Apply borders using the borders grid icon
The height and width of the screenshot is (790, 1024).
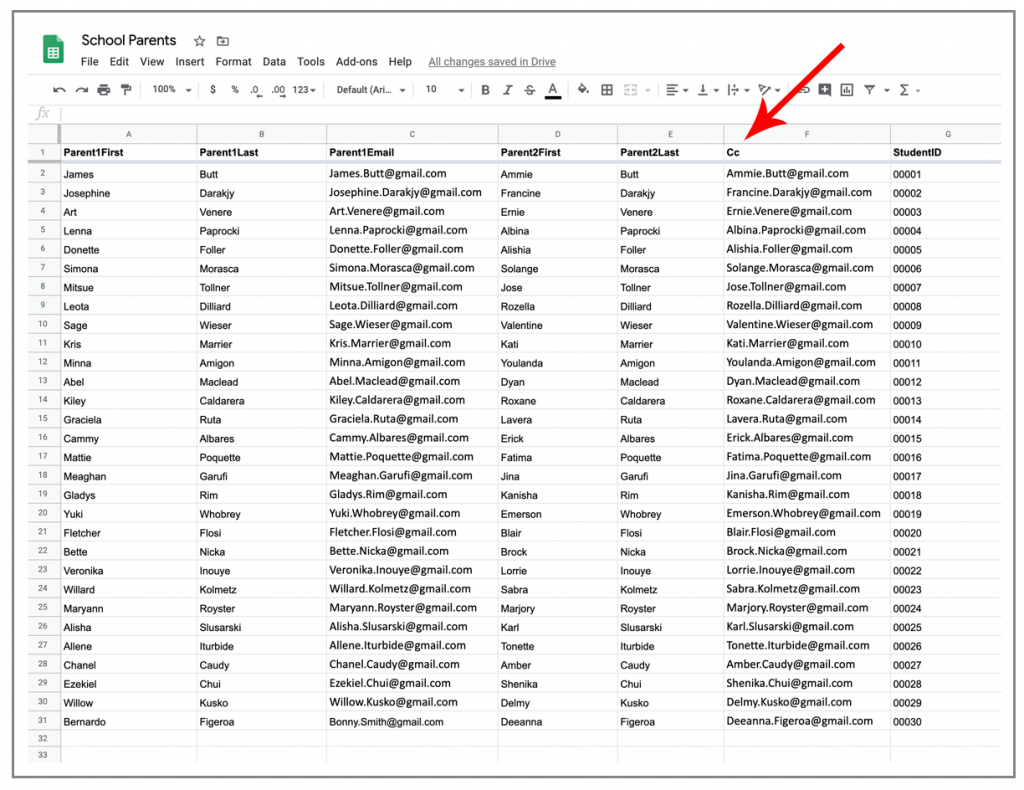click(605, 89)
